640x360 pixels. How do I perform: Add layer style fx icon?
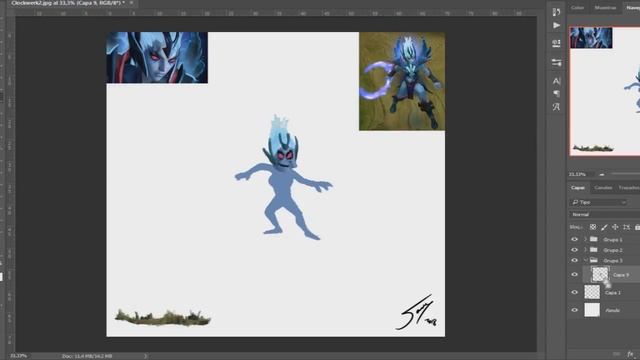631,354
